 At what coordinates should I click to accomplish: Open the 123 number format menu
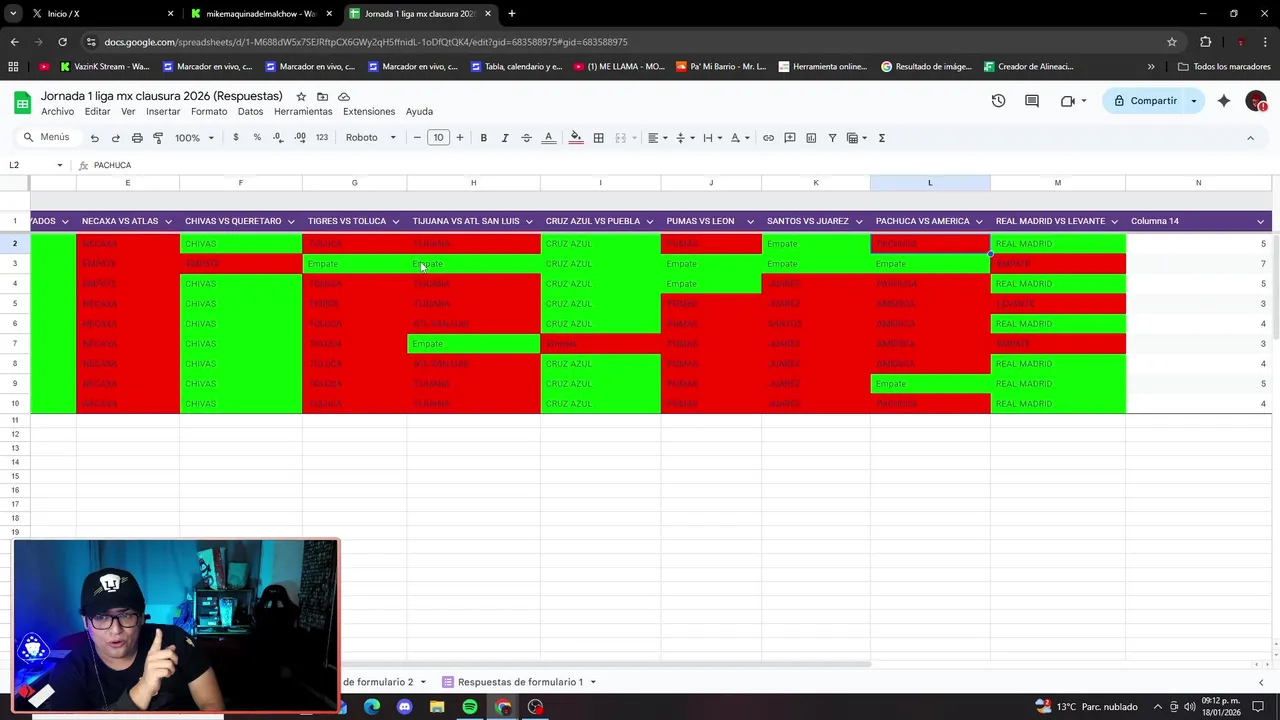tap(321, 138)
